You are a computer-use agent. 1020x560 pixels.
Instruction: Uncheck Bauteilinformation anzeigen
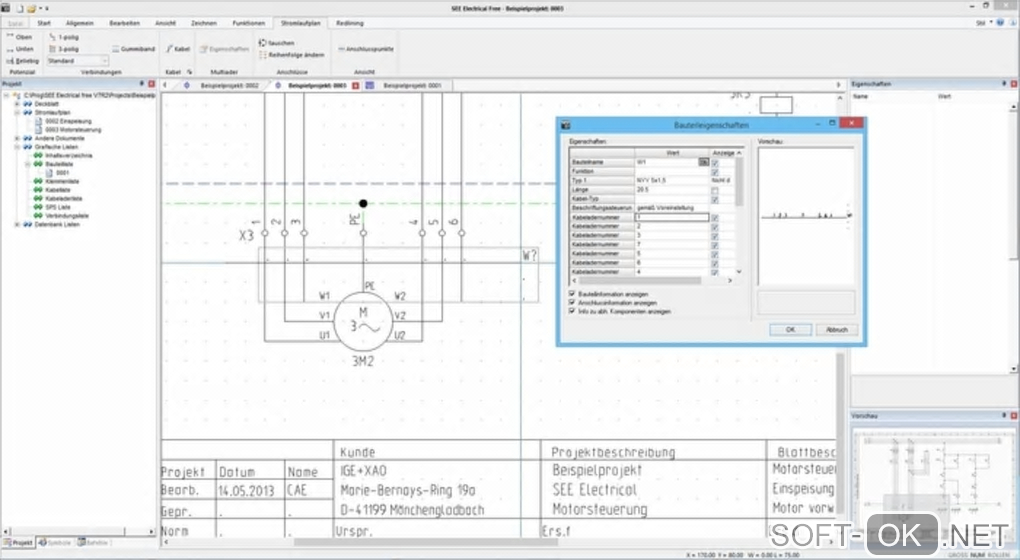tap(572, 294)
